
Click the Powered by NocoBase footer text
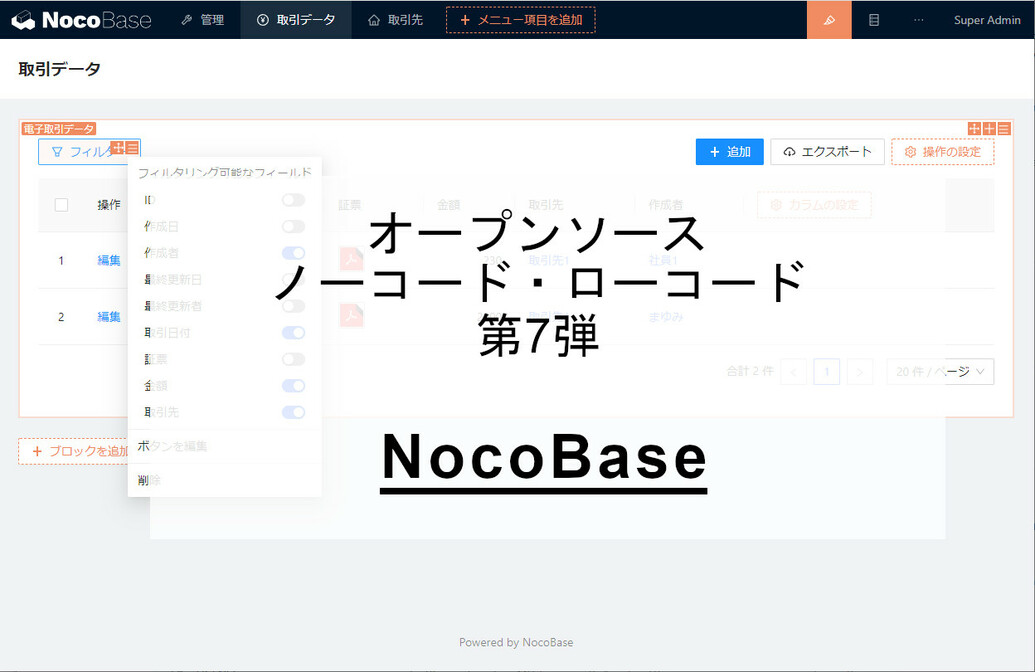516,642
